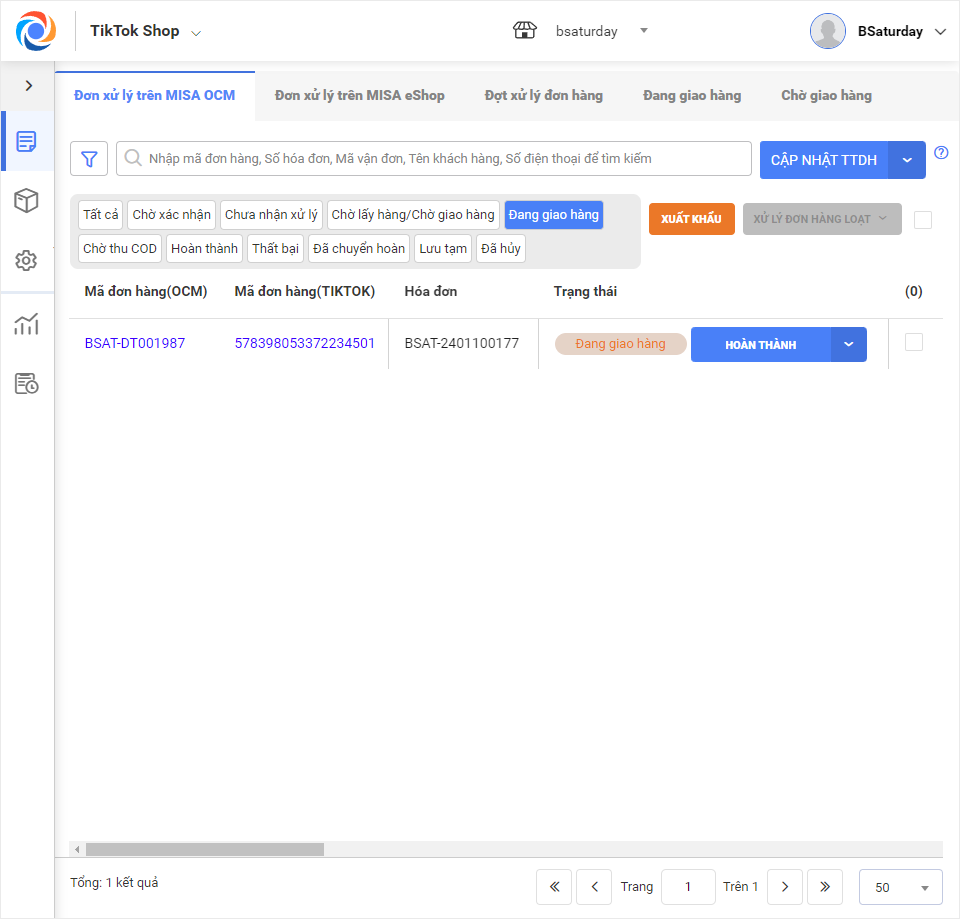The height and width of the screenshot is (919, 960).
Task: Open the TikTok Shop channel dropdown
Action: pos(145,31)
